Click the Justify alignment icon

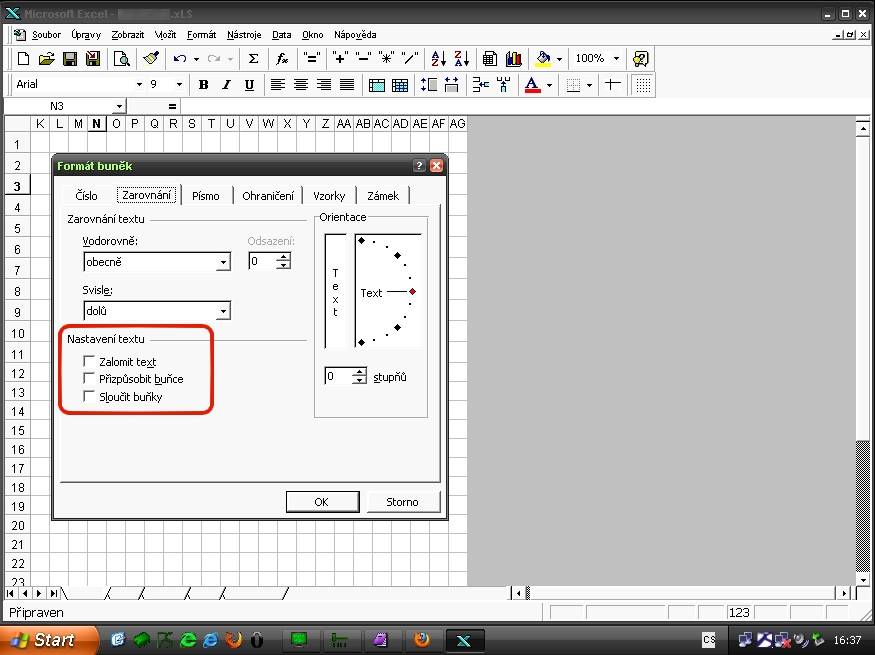pyautogui.click(x=347, y=85)
